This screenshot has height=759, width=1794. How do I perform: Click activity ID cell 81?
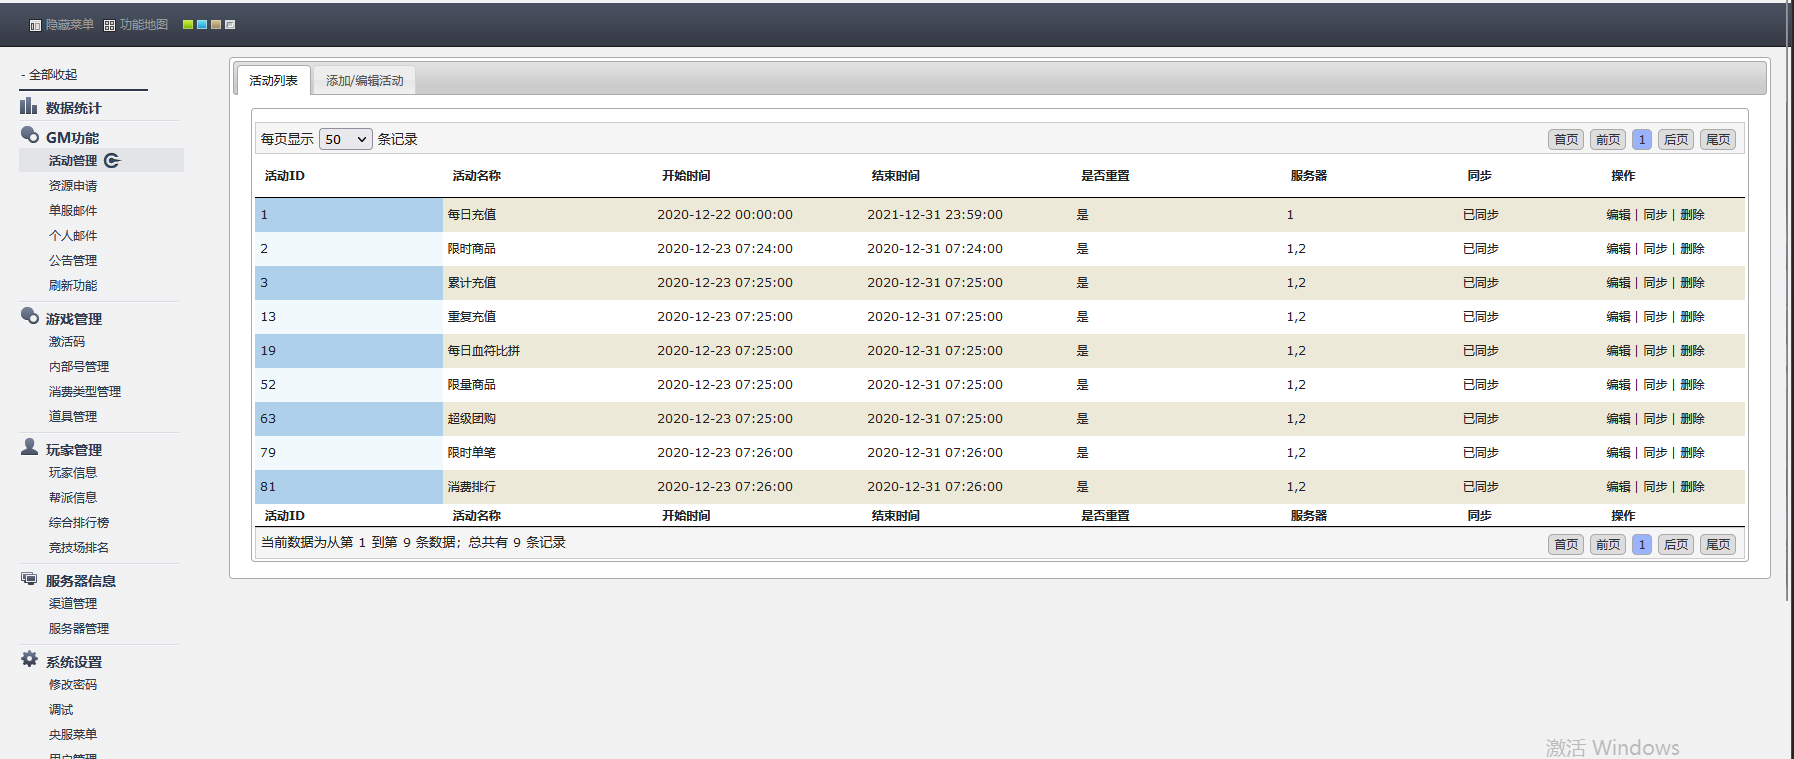point(349,487)
